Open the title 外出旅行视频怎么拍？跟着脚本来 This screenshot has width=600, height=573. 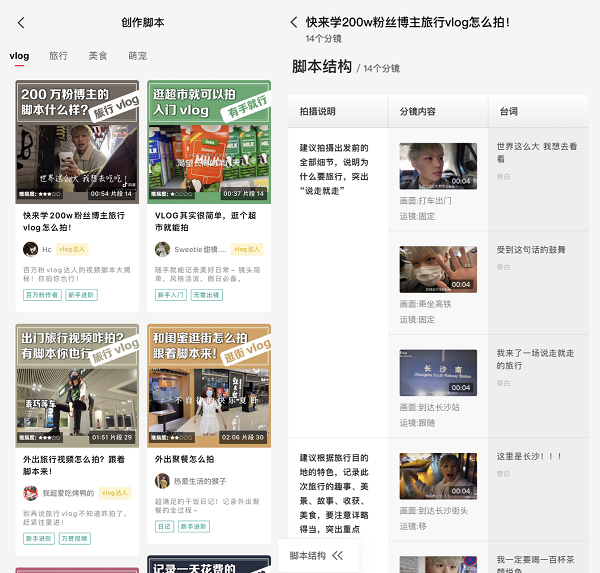point(74,465)
